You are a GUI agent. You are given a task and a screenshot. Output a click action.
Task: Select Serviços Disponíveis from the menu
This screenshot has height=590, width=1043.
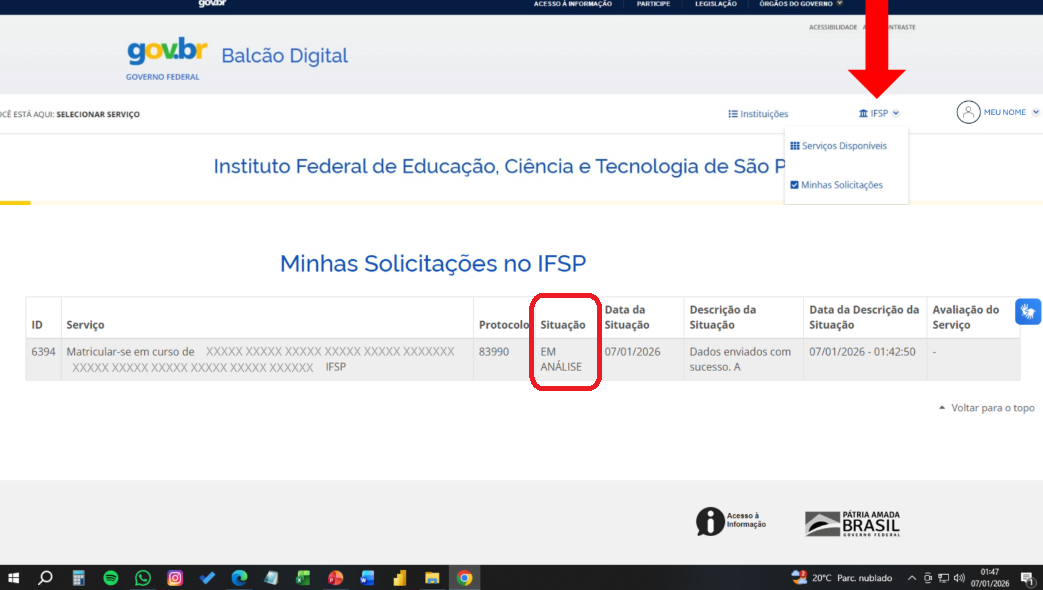[x=838, y=146]
